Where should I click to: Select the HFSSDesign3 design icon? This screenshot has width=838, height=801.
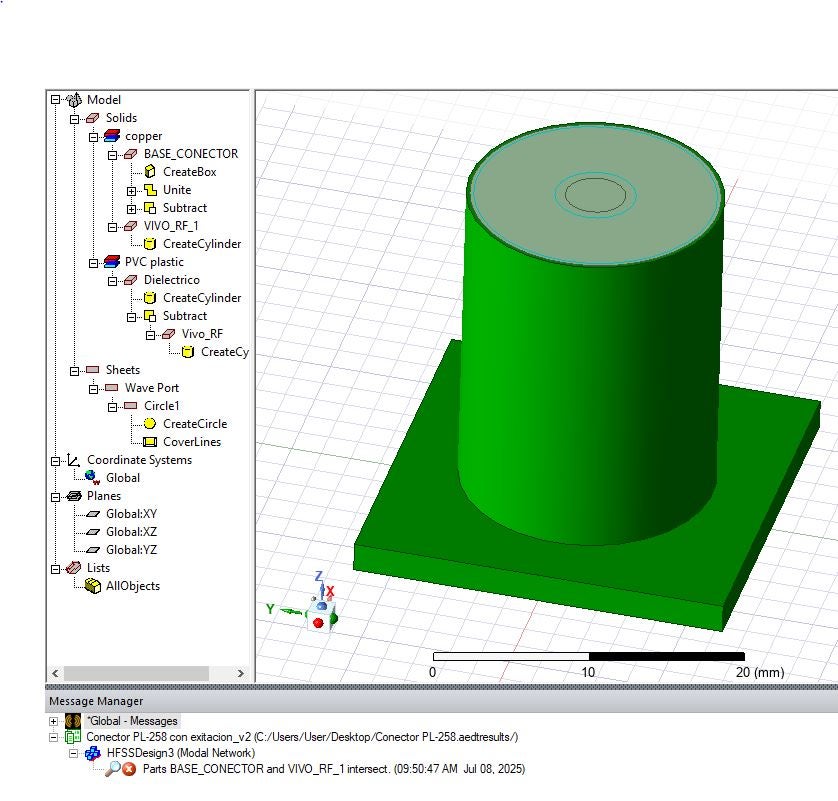click(x=93, y=753)
